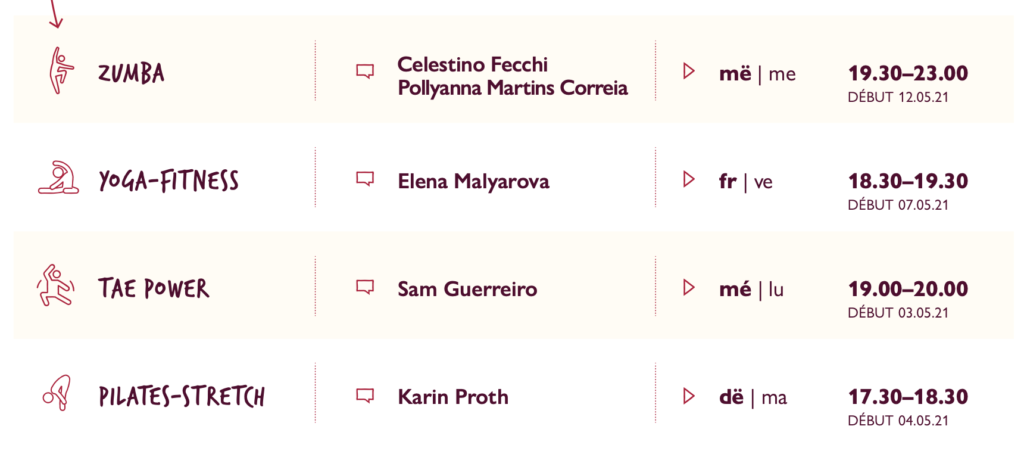Click speech bubble icon beside Sam Guerreiro

point(365,287)
